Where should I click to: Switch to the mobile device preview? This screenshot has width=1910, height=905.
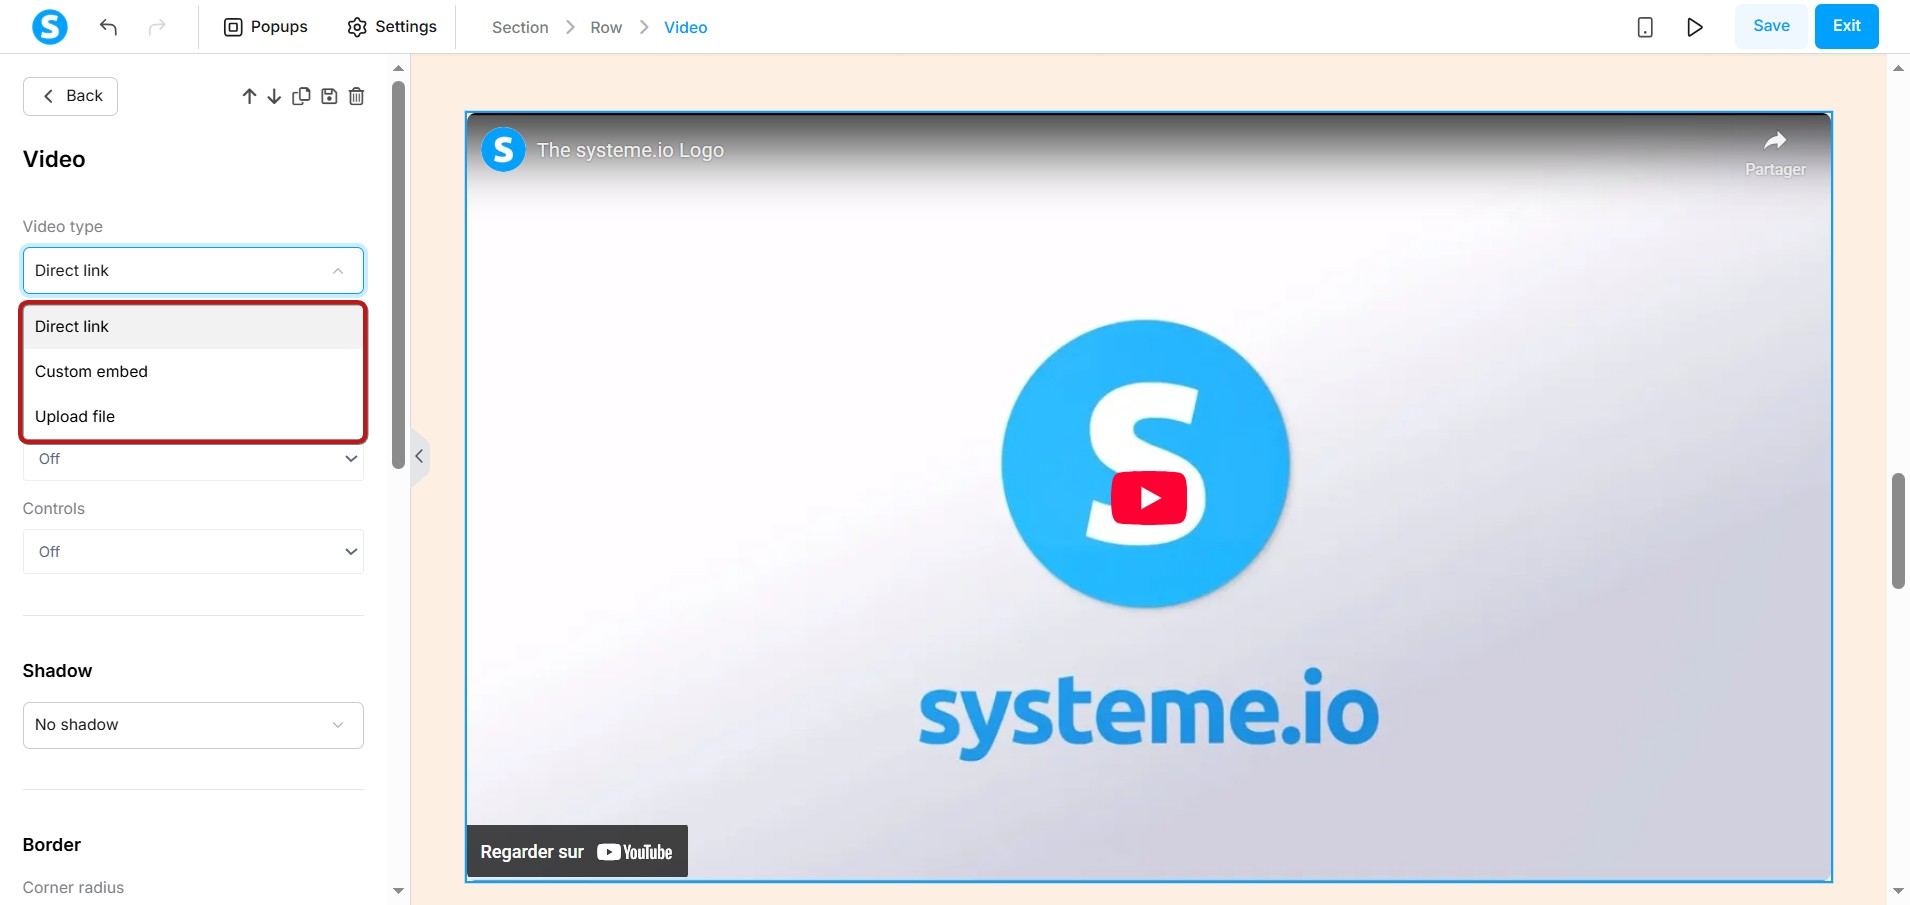coord(1645,27)
